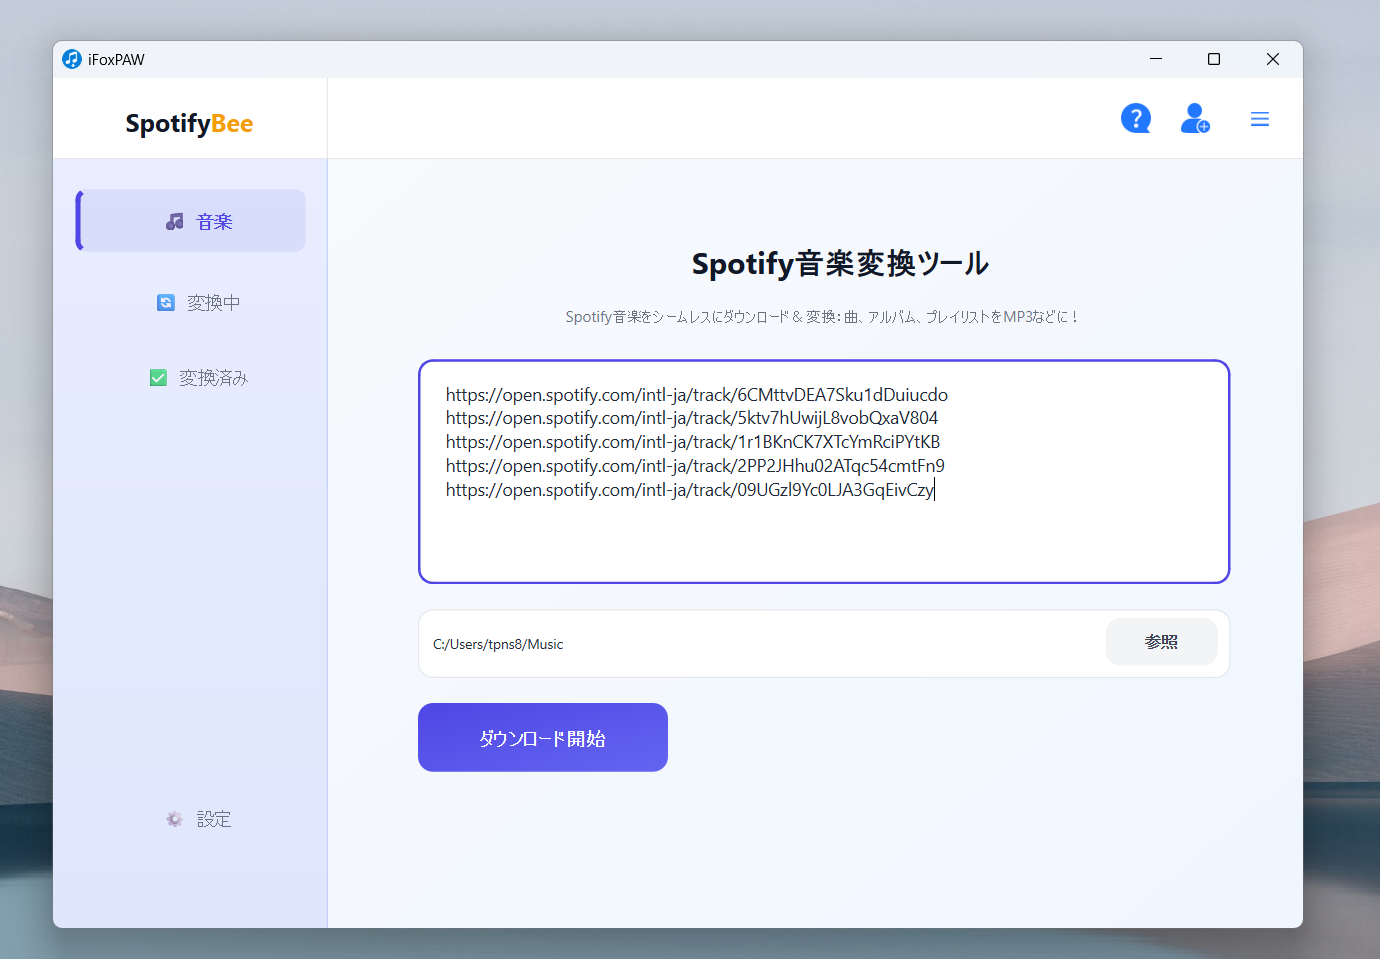Open 設定 from the sidebar
The image size is (1380, 959).
(214, 818)
